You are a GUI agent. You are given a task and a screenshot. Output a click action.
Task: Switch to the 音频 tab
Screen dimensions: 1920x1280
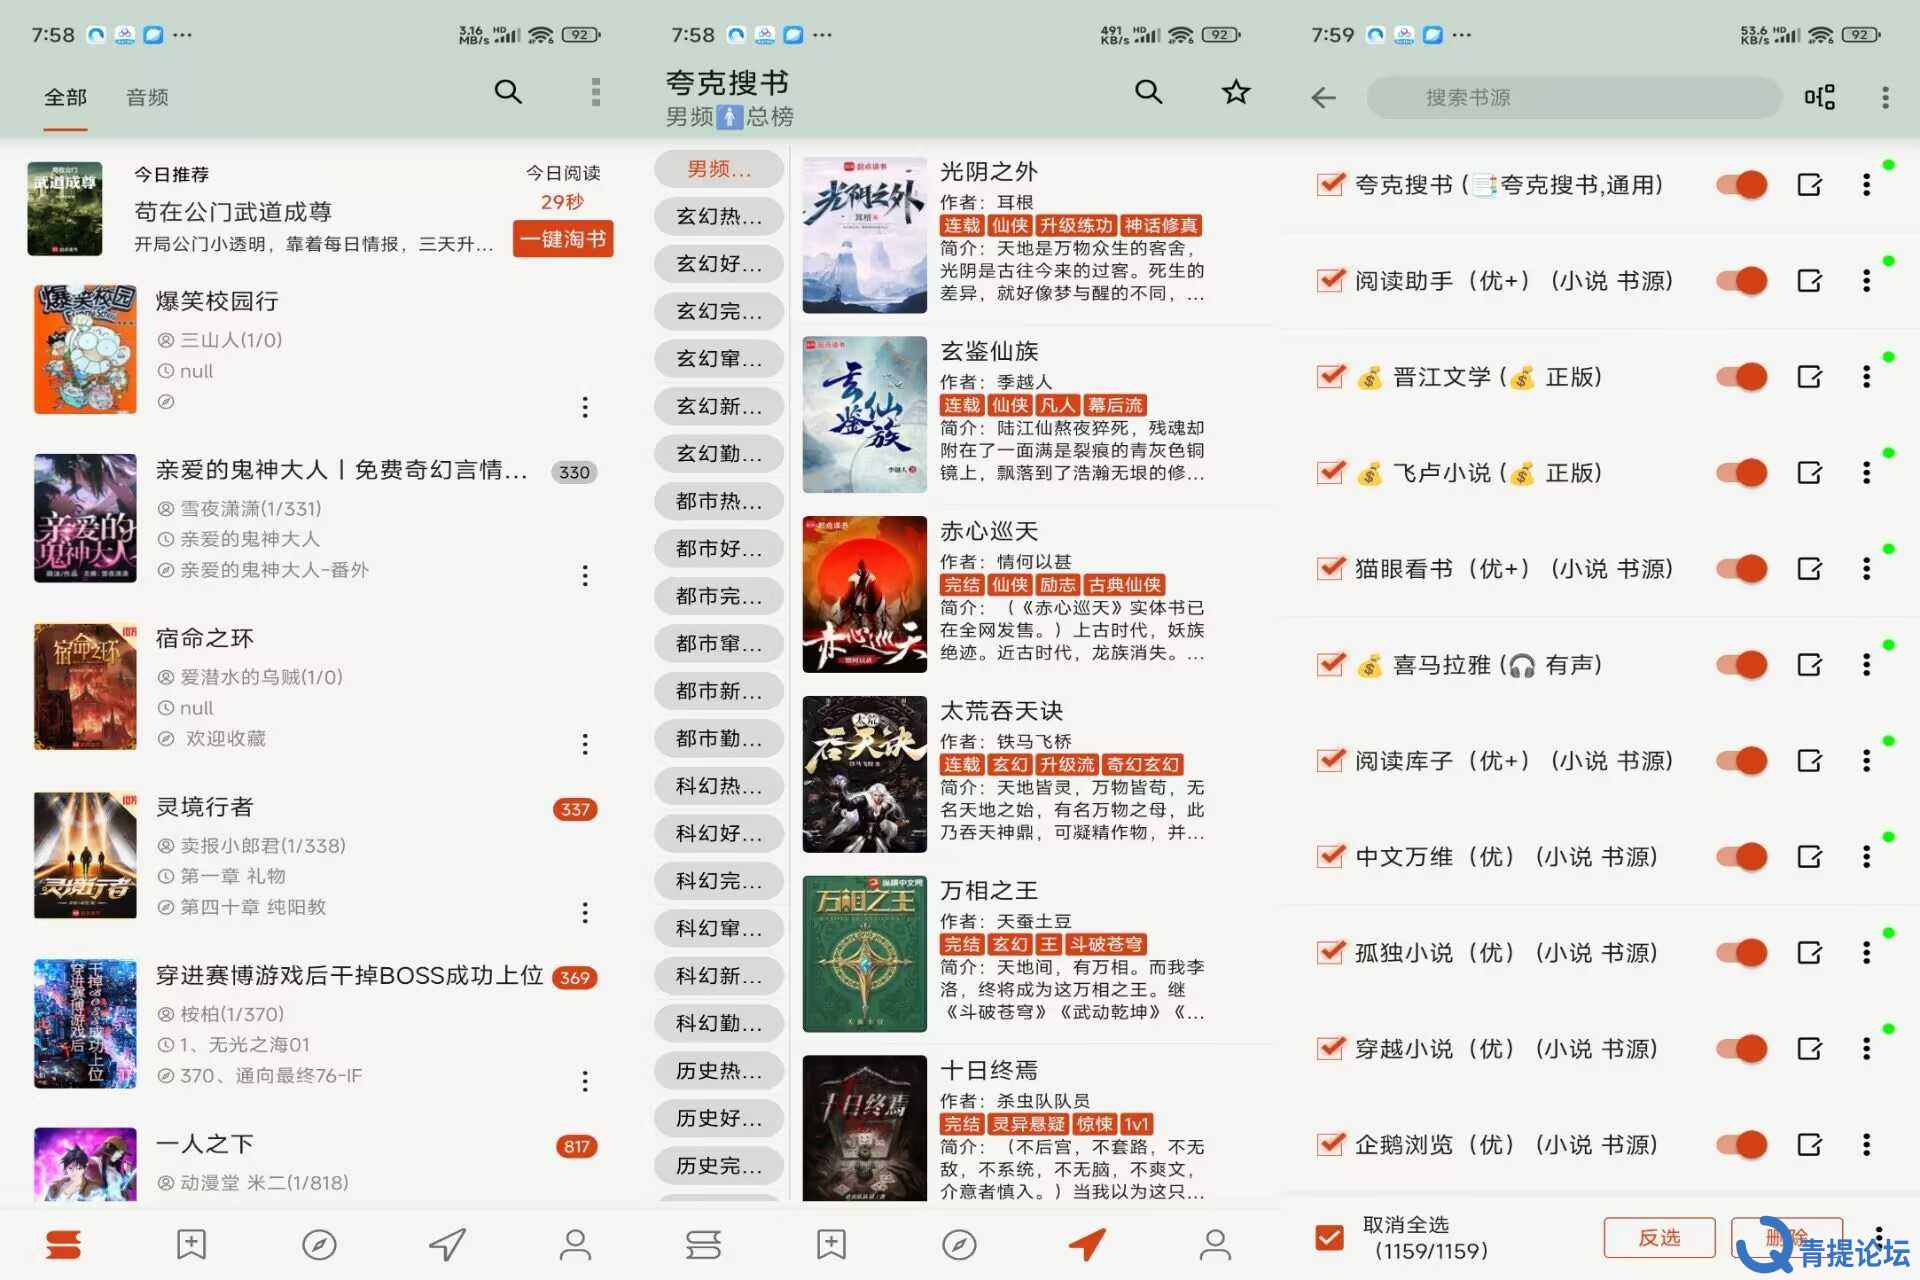click(x=147, y=97)
